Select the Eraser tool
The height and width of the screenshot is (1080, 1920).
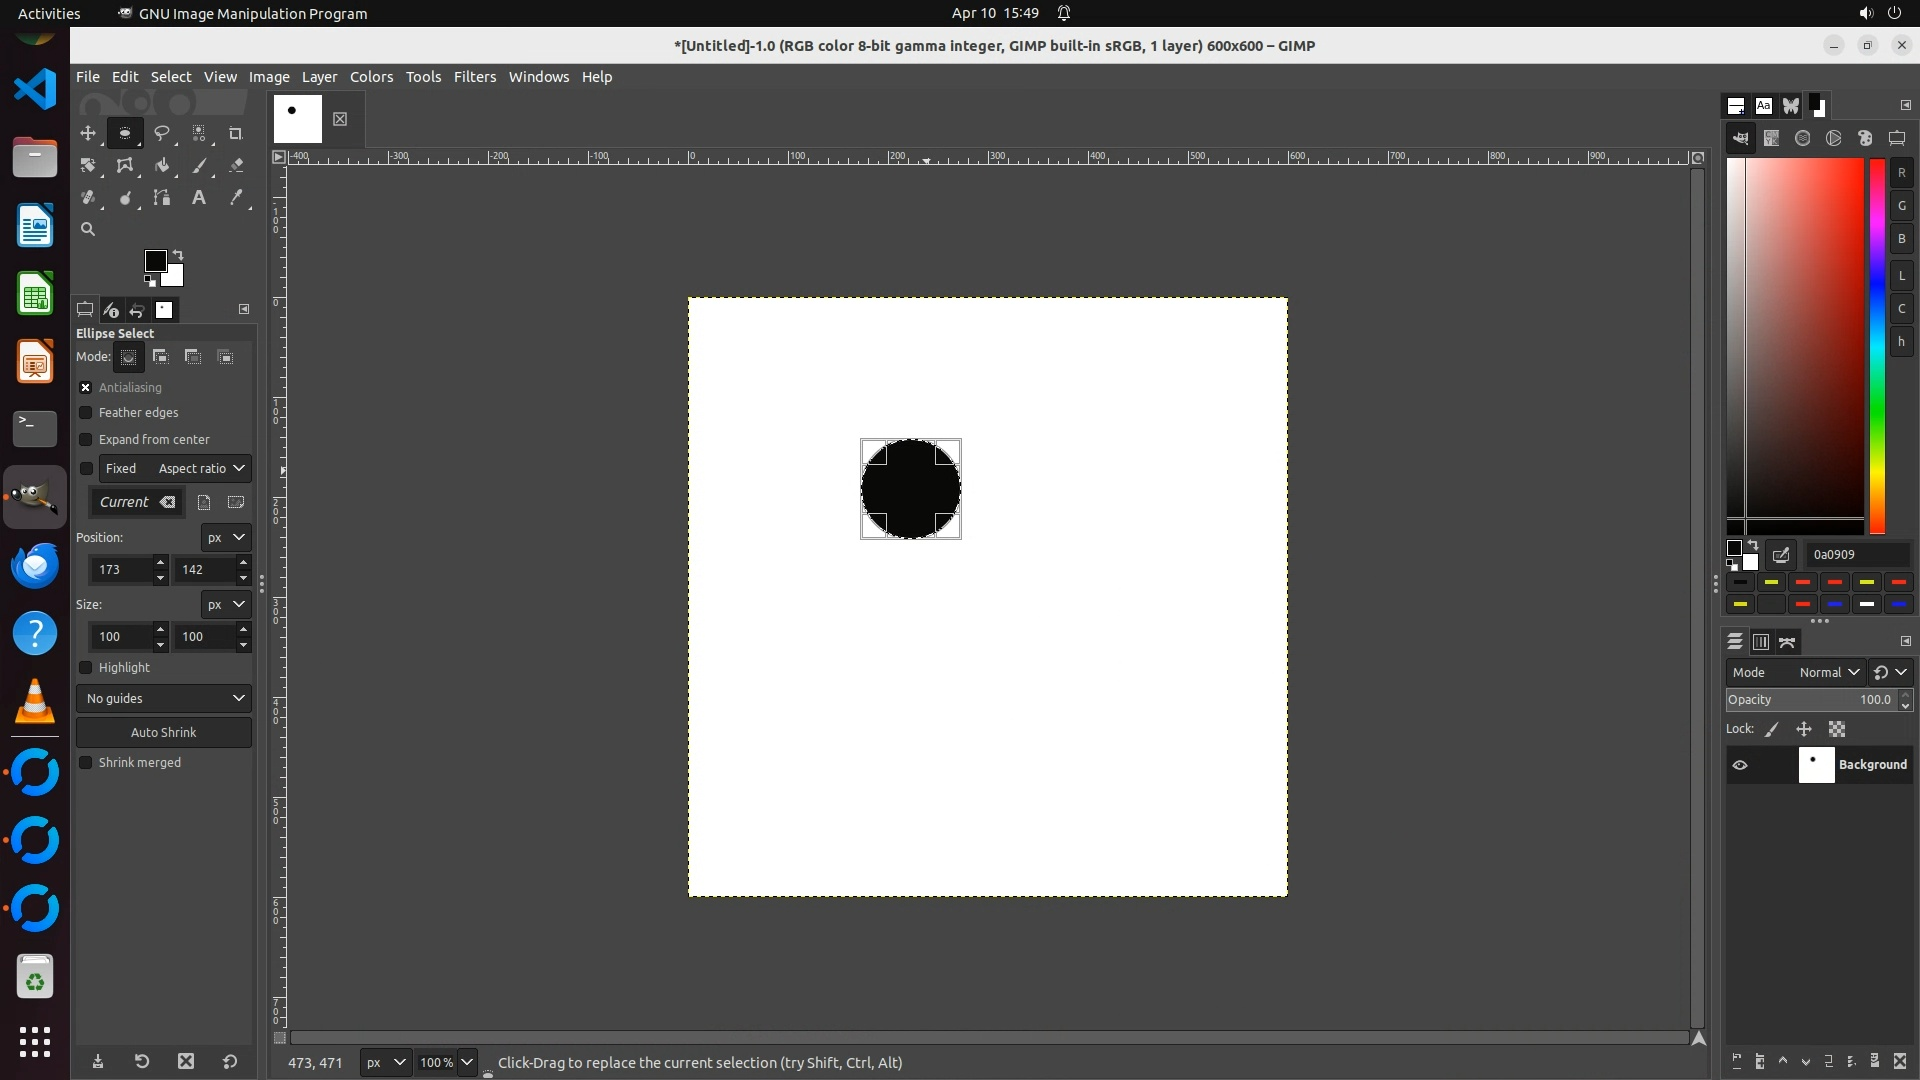click(x=236, y=166)
